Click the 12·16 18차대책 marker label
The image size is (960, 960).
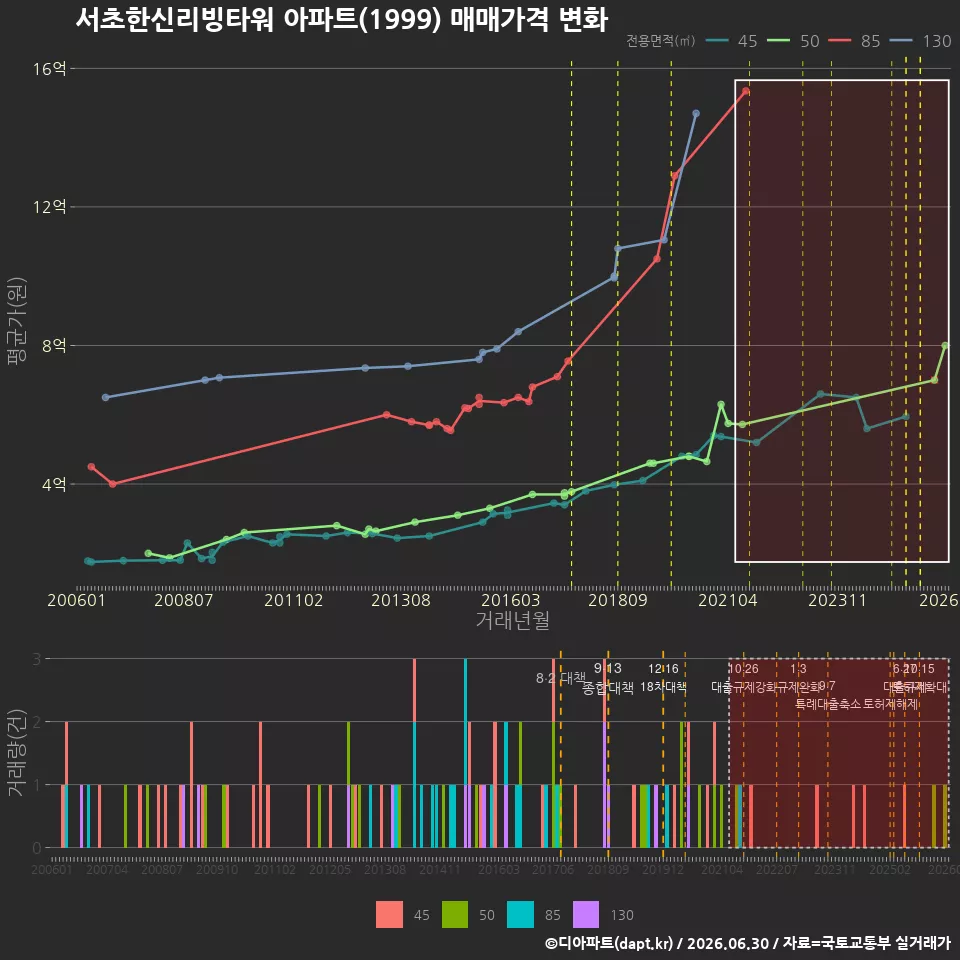coord(663,678)
